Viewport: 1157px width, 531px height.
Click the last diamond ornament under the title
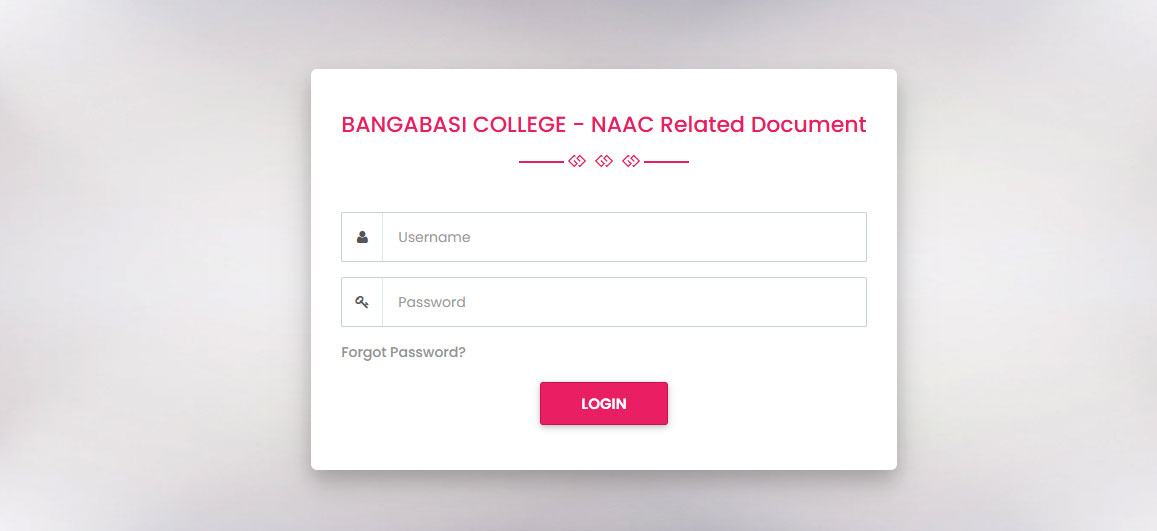pyautogui.click(x=631, y=161)
